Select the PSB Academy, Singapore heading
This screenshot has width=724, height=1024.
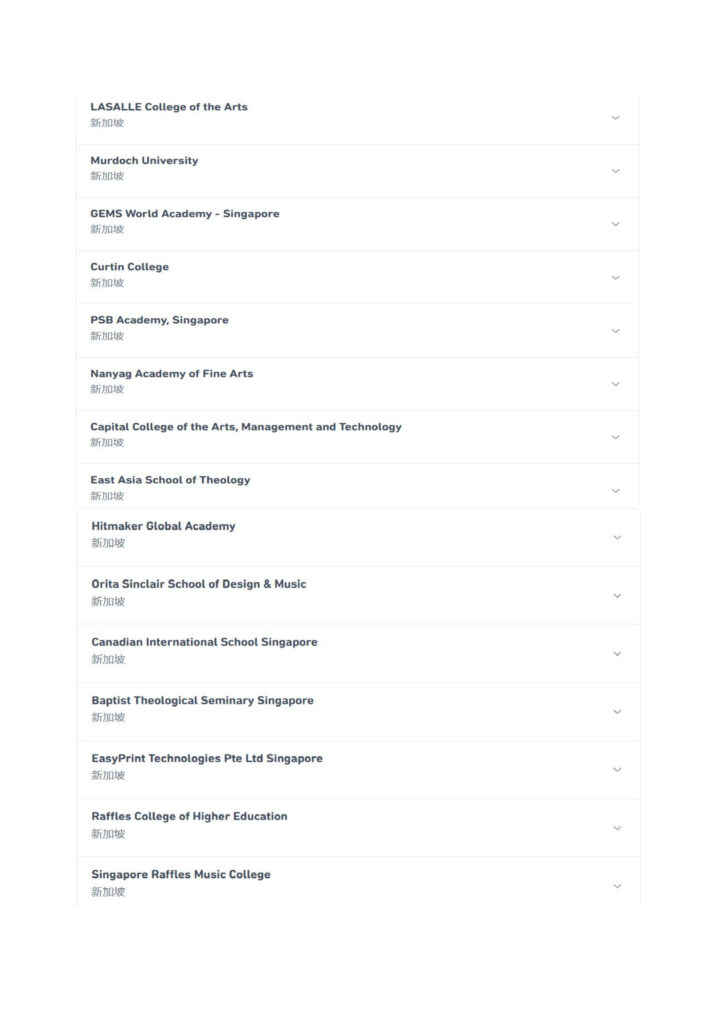pos(159,320)
